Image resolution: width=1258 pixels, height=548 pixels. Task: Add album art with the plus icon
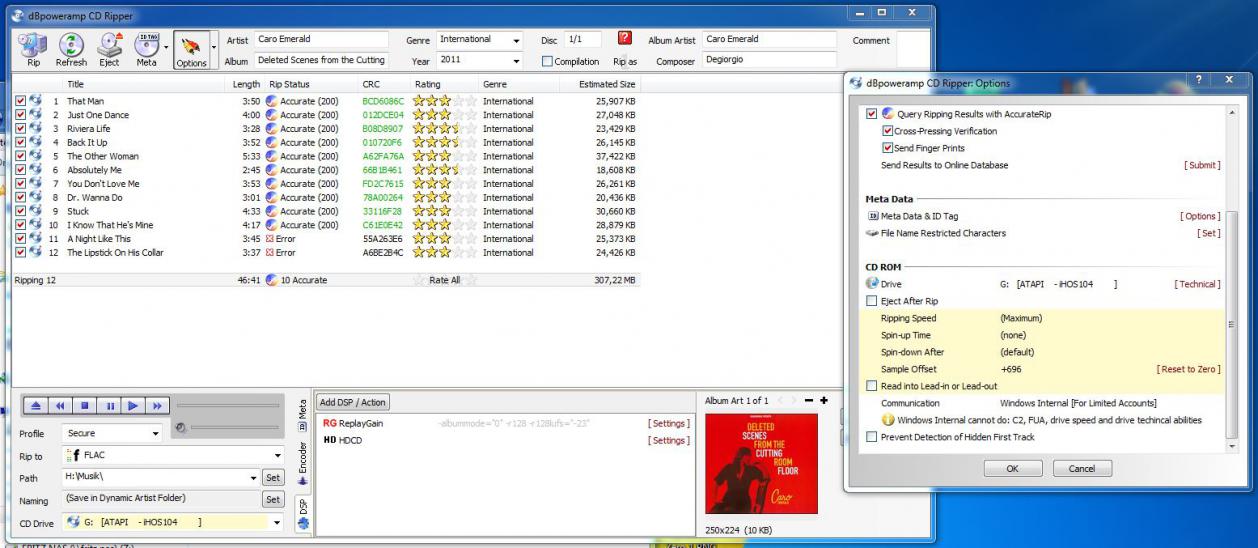click(x=824, y=401)
